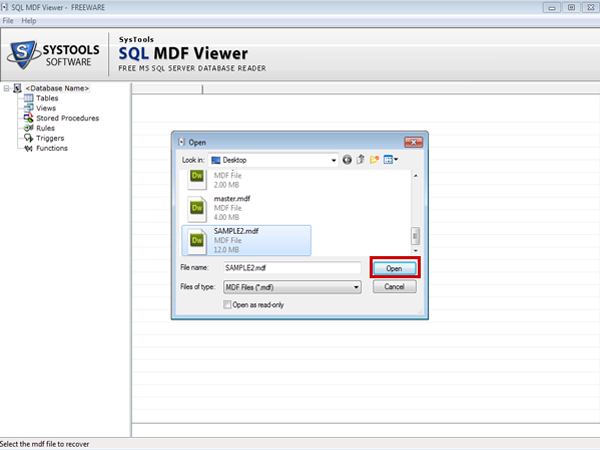Select Functions in the tree
Image resolution: width=600 pixels, height=450 pixels.
pyautogui.click(x=52, y=148)
